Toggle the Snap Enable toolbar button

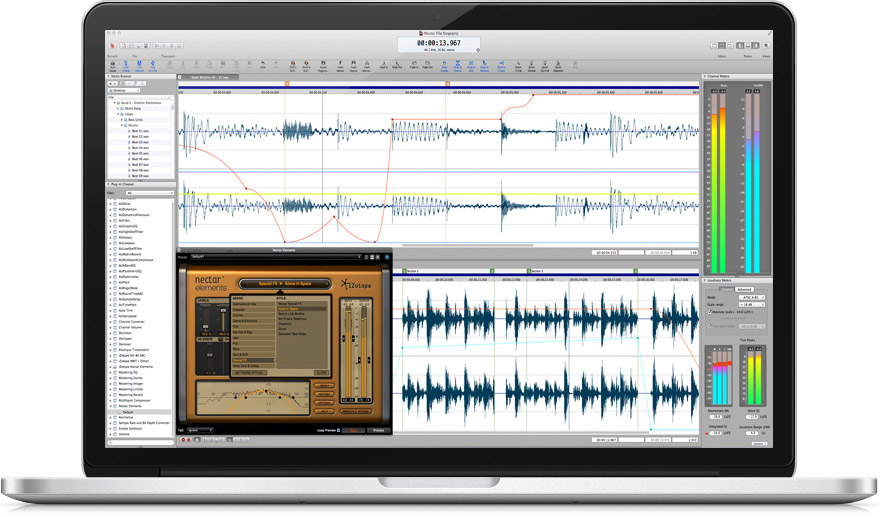pyautogui.click(x=444, y=66)
